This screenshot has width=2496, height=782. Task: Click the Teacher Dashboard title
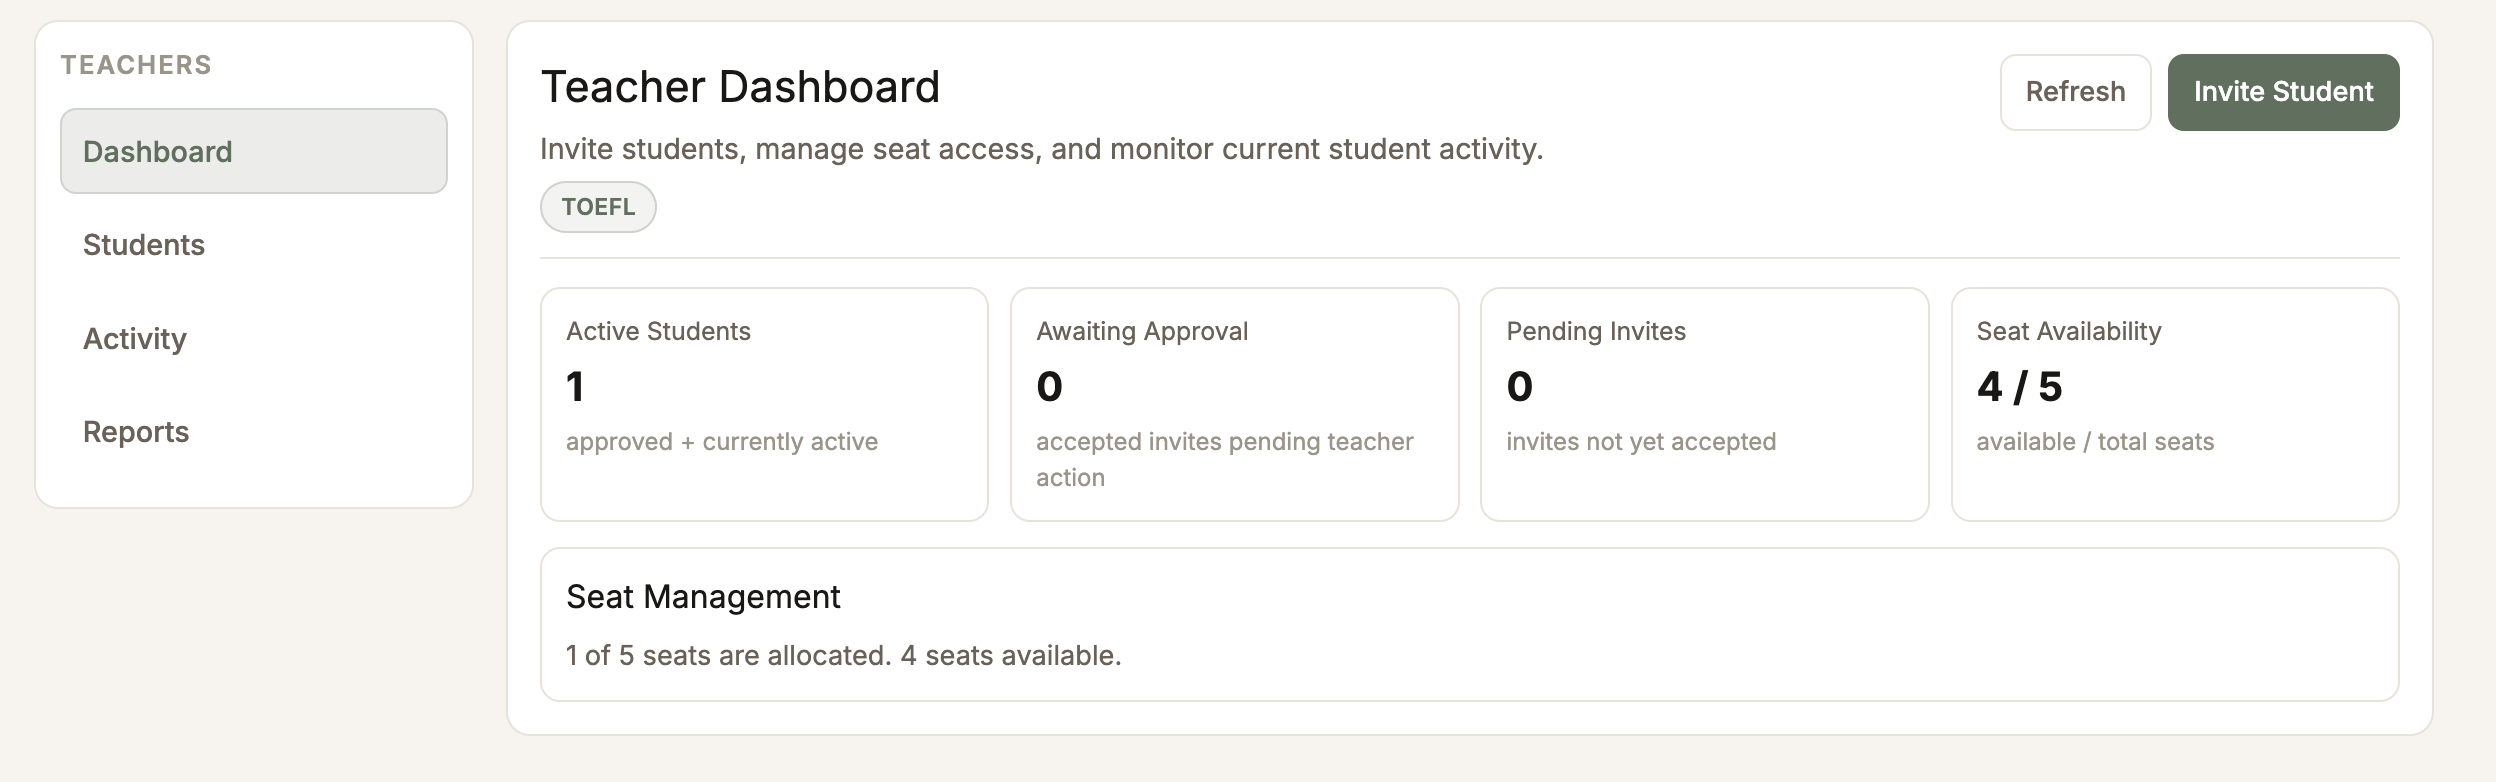tap(739, 87)
